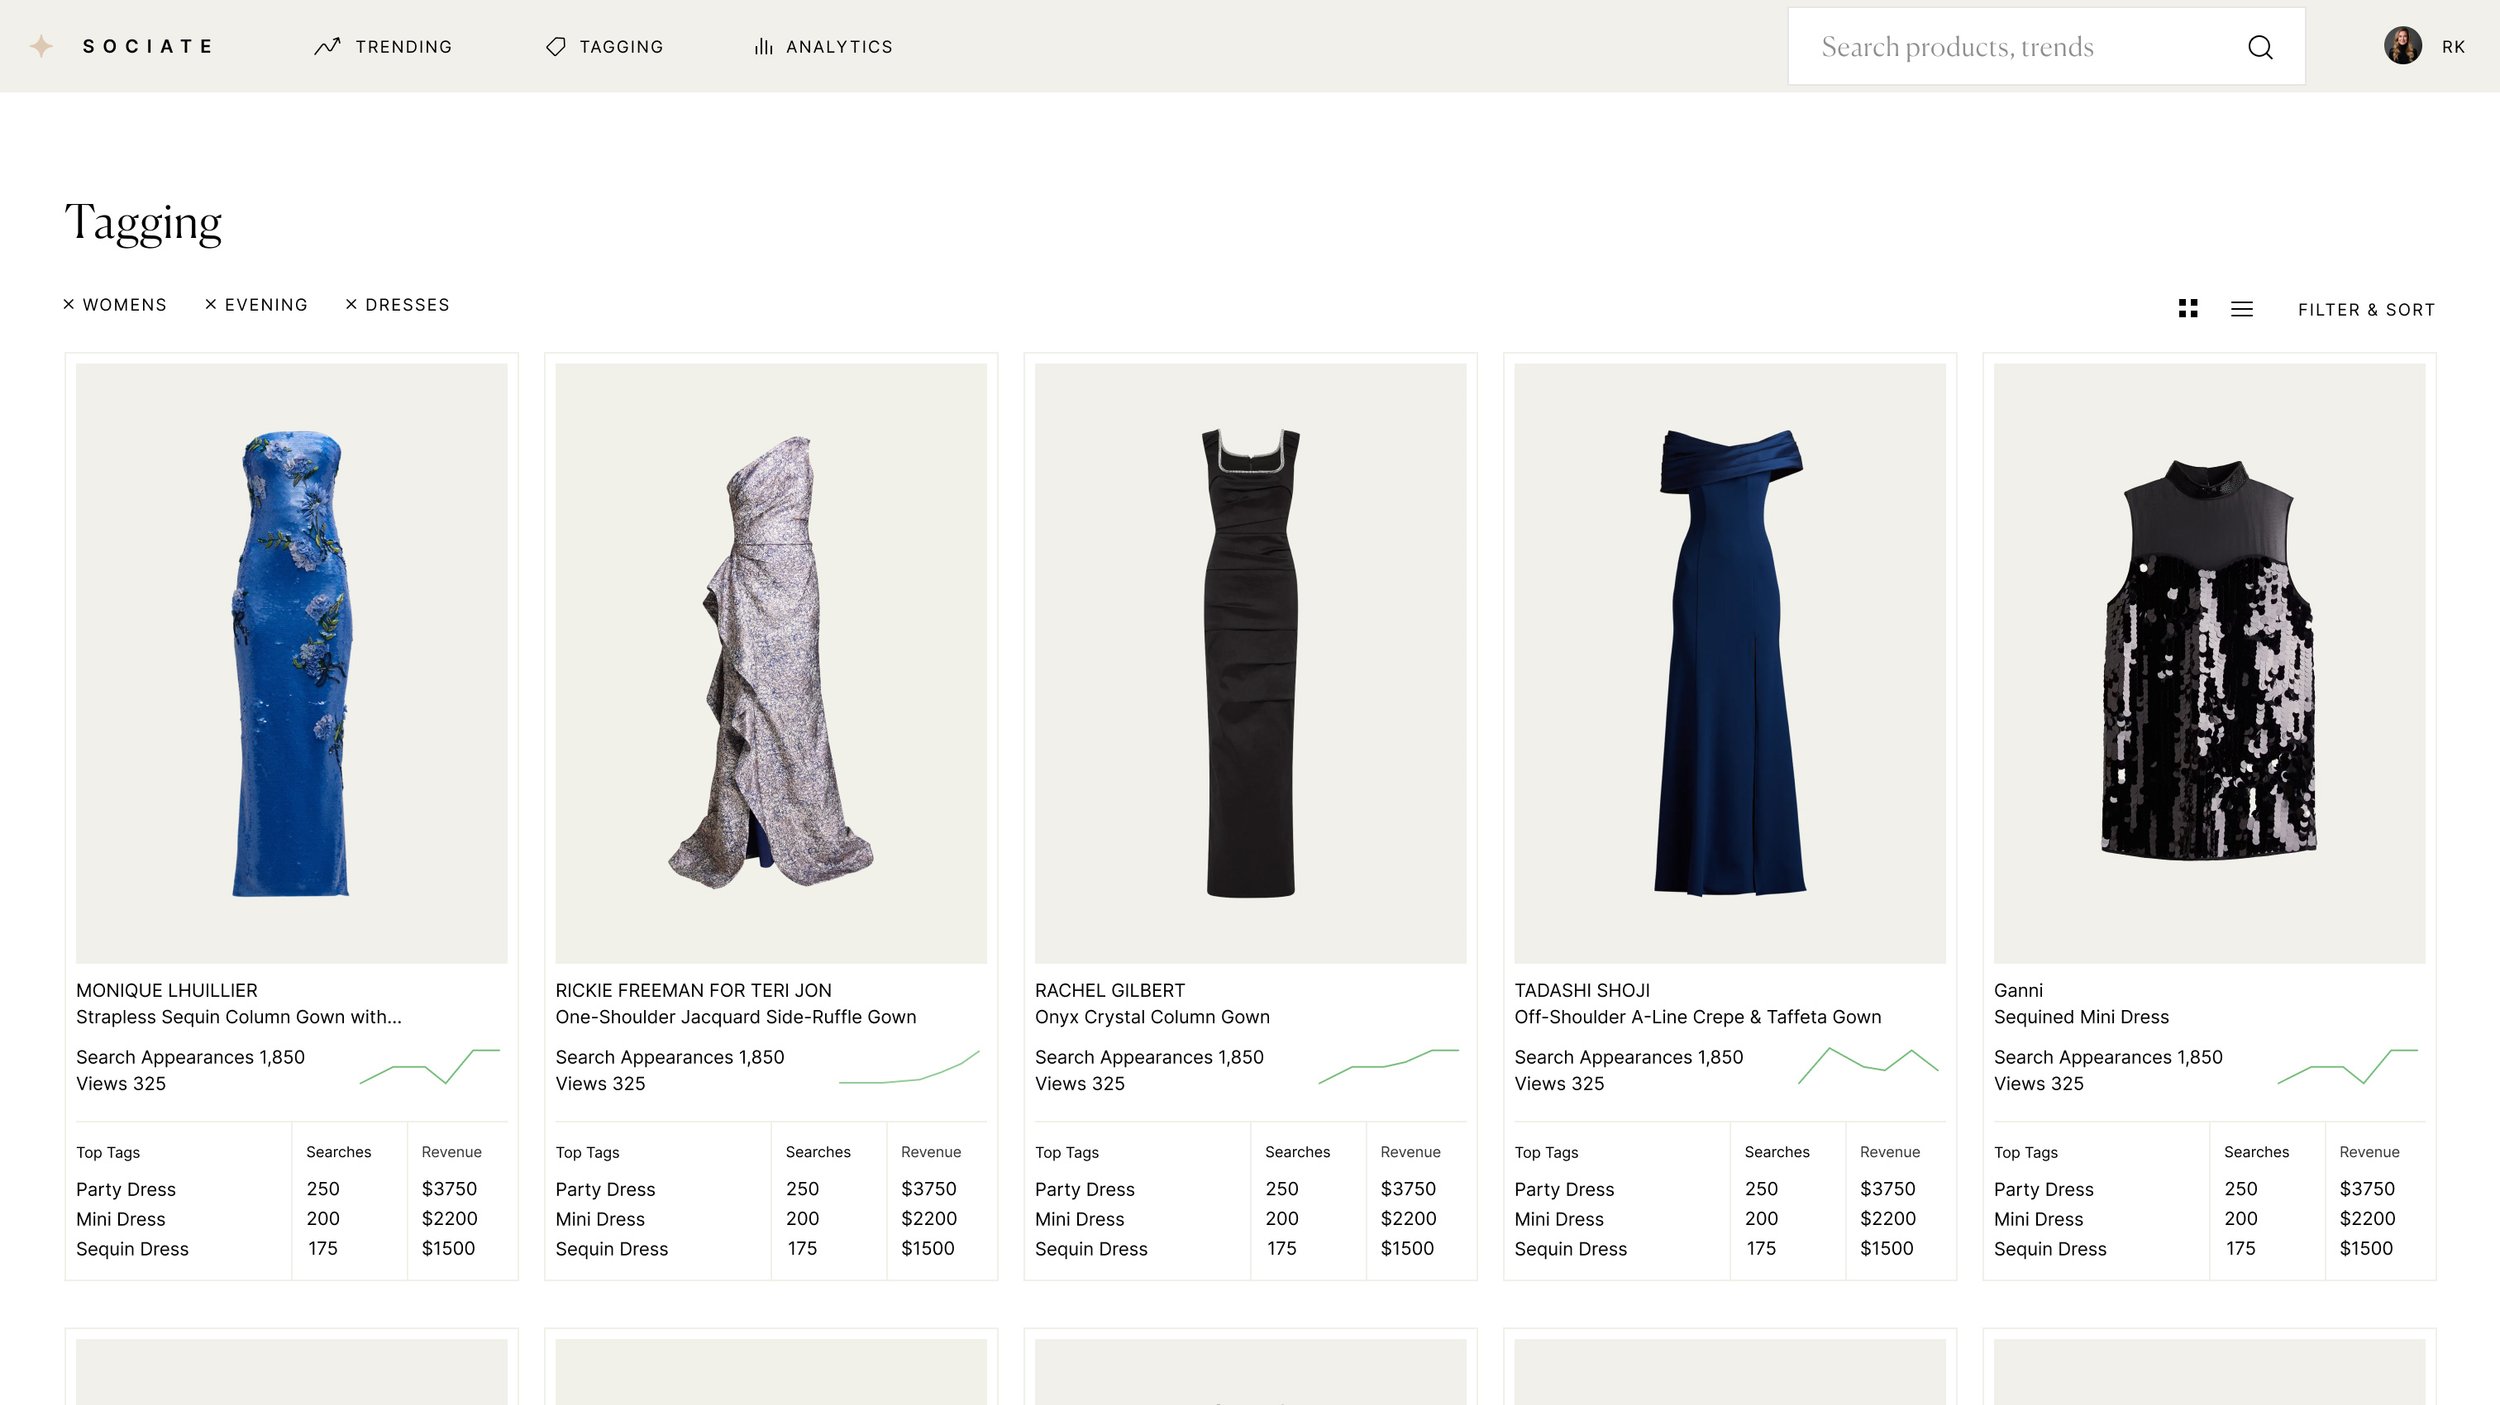Open the Tadashi Shoji navy gown image
Viewport: 2500px width, 1405px height.
click(x=1730, y=663)
